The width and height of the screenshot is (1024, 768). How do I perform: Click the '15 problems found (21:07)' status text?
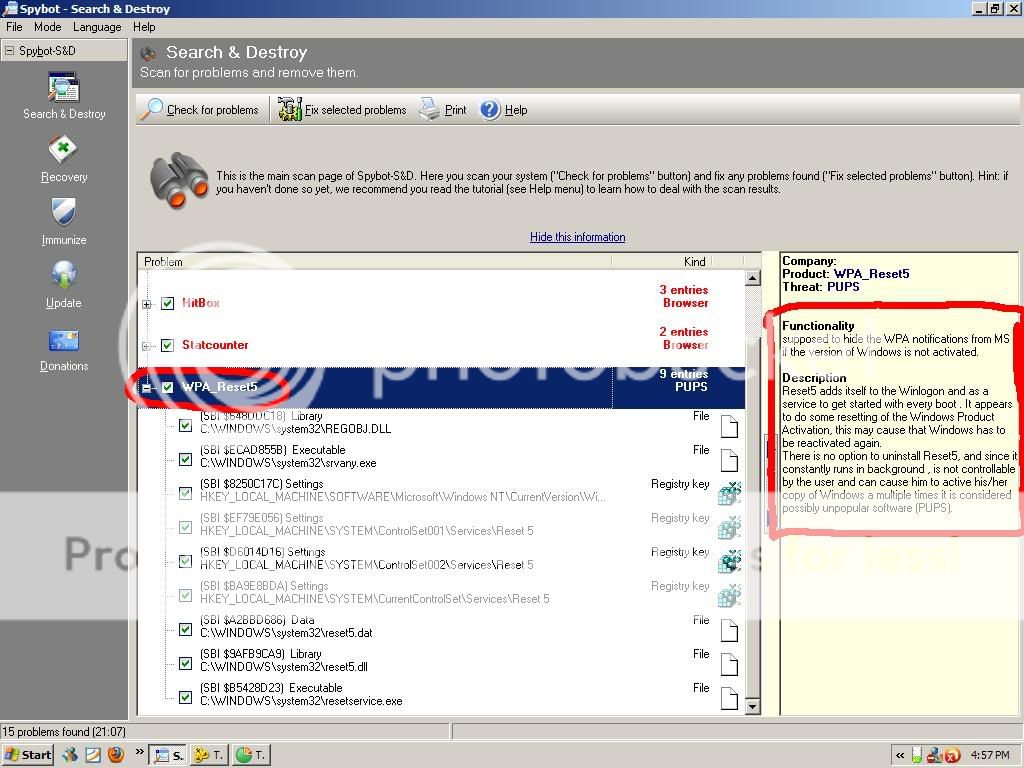click(x=64, y=731)
